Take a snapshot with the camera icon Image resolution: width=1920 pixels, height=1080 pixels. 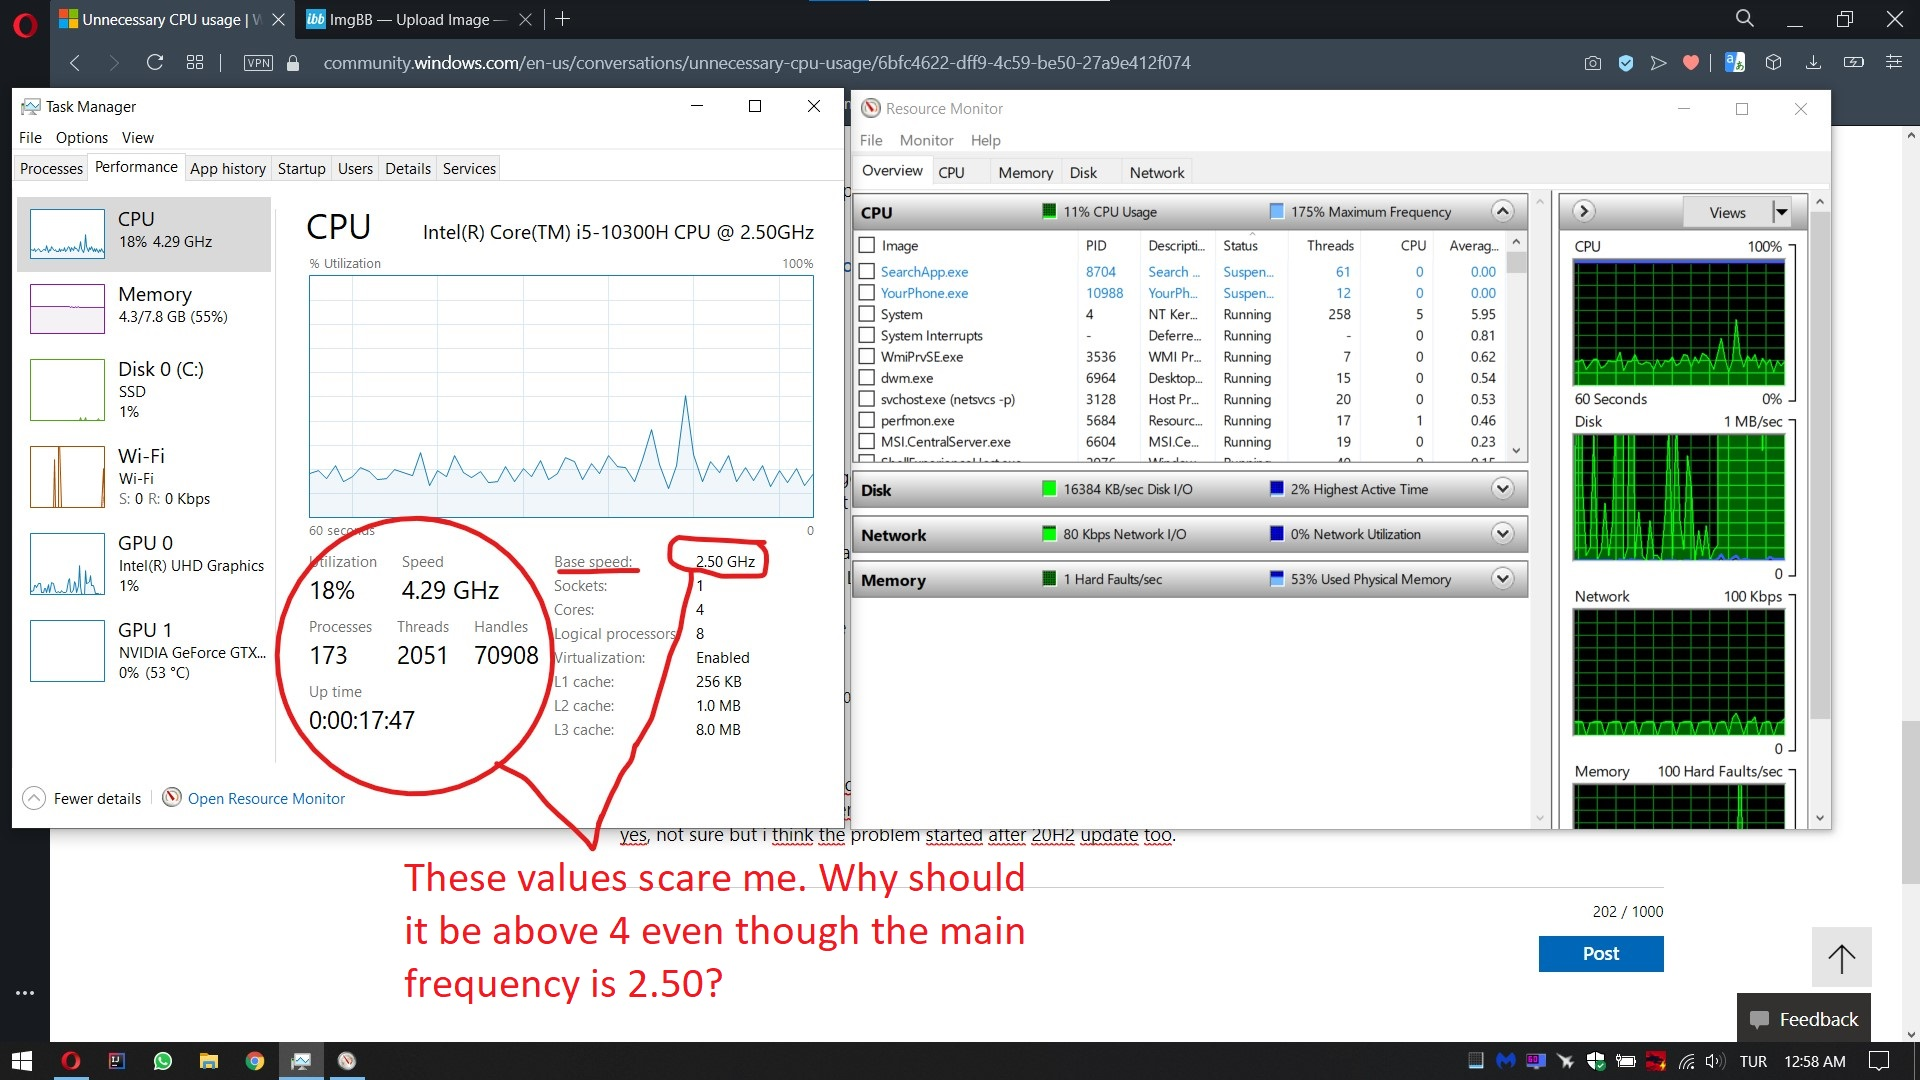tap(1593, 63)
